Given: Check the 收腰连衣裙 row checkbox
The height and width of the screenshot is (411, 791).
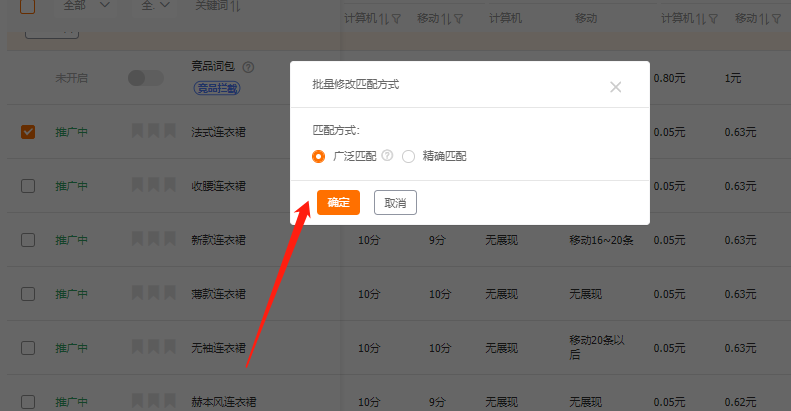Looking at the screenshot, I should click(28, 186).
